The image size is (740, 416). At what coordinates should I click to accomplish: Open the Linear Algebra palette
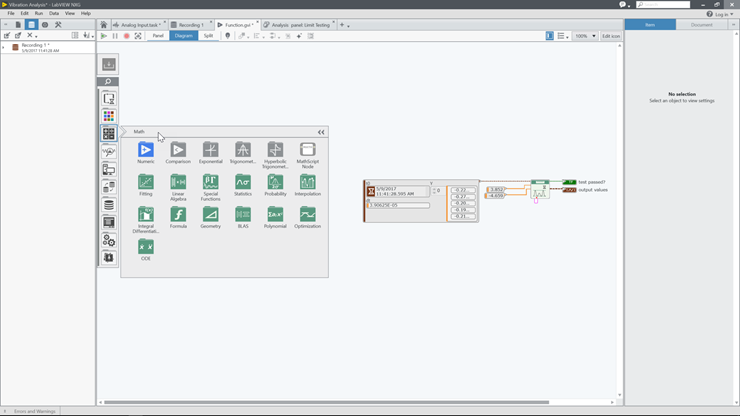pyautogui.click(x=178, y=182)
